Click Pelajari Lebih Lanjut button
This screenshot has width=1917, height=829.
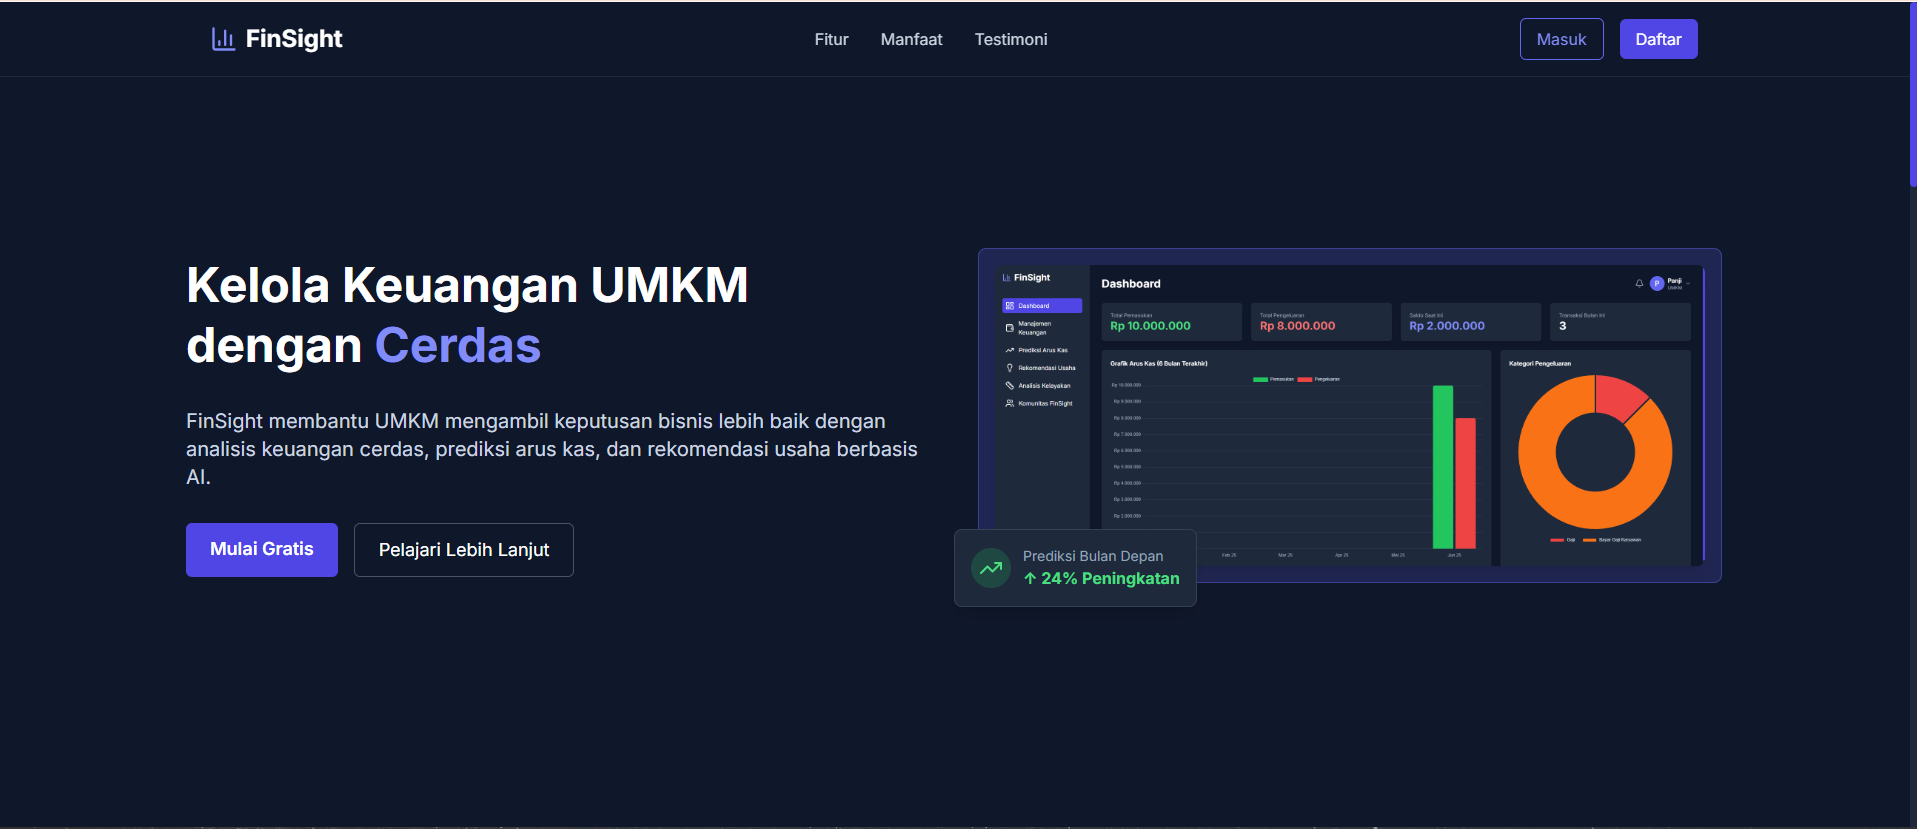click(464, 550)
